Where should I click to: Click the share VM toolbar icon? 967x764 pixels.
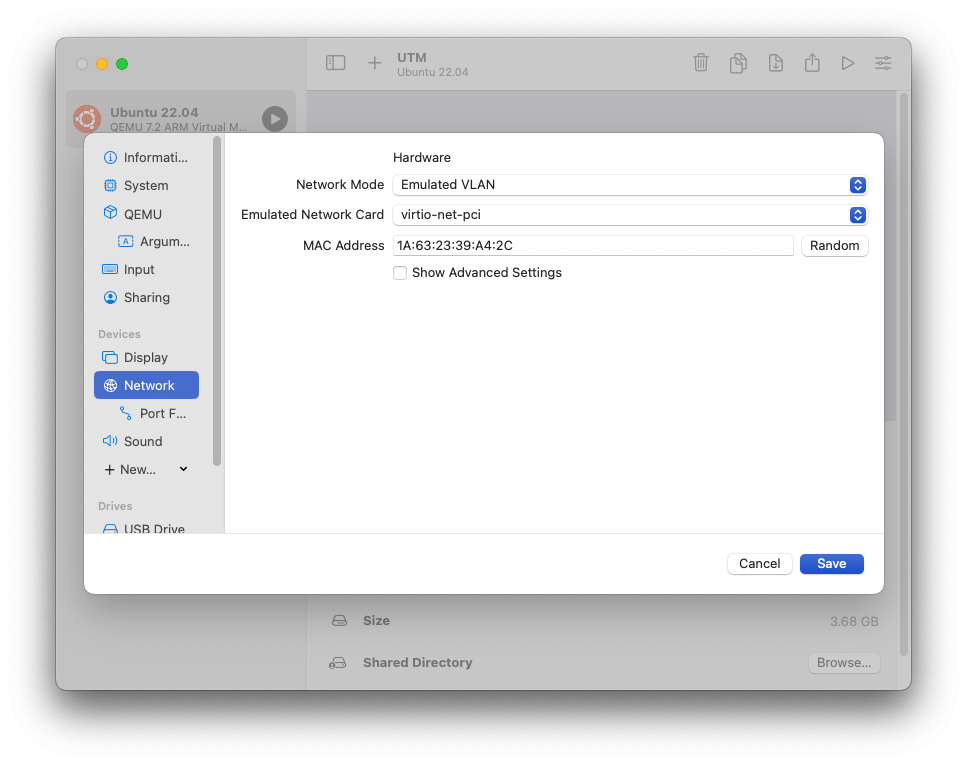(x=812, y=63)
